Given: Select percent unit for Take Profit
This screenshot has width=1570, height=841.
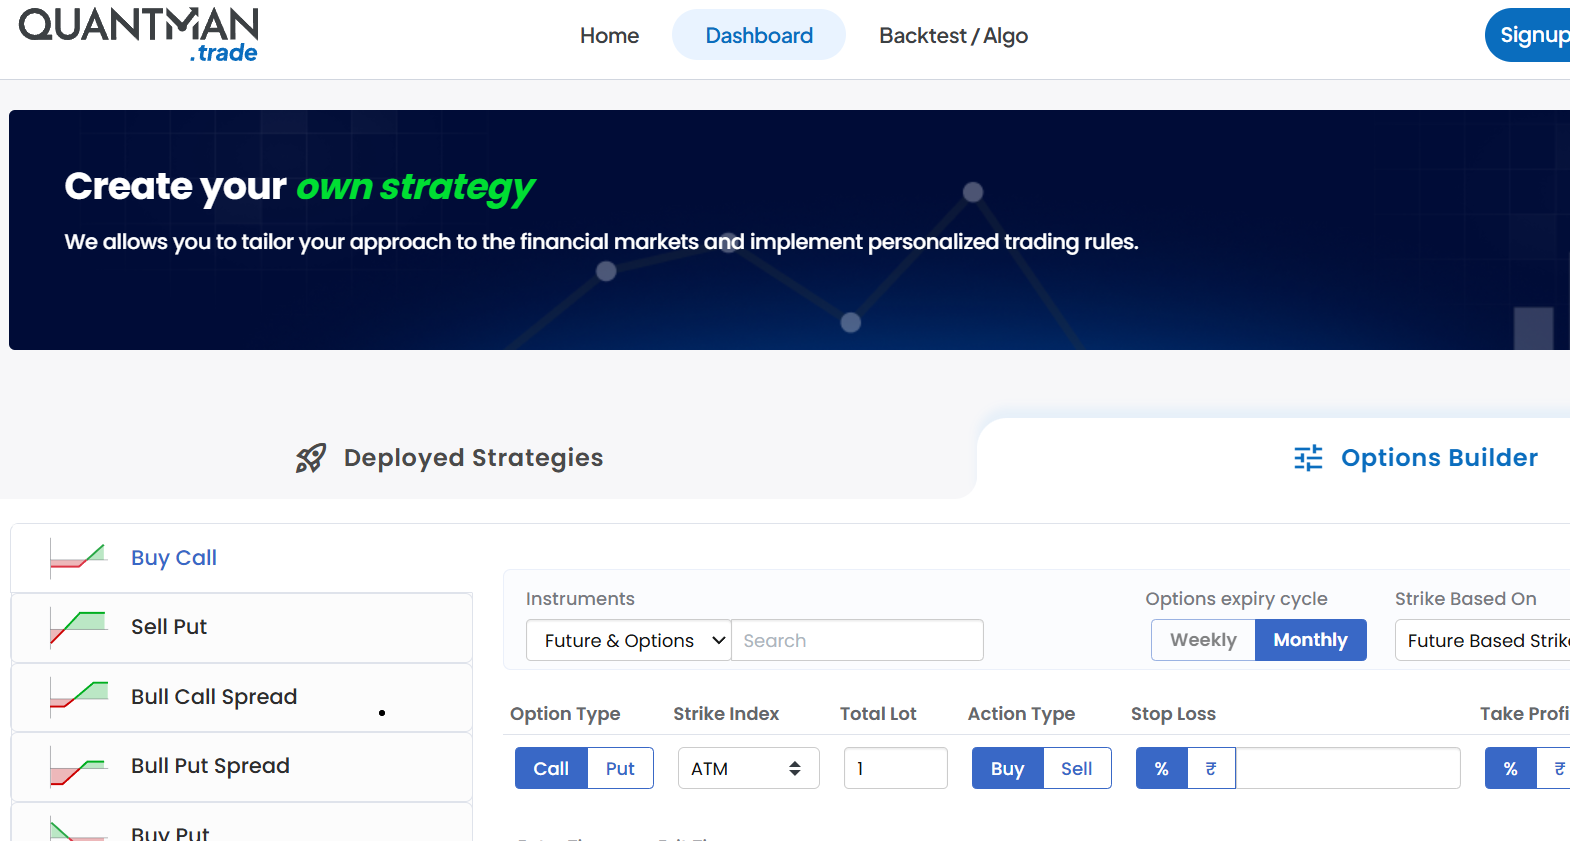Looking at the screenshot, I should [x=1510, y=768].
